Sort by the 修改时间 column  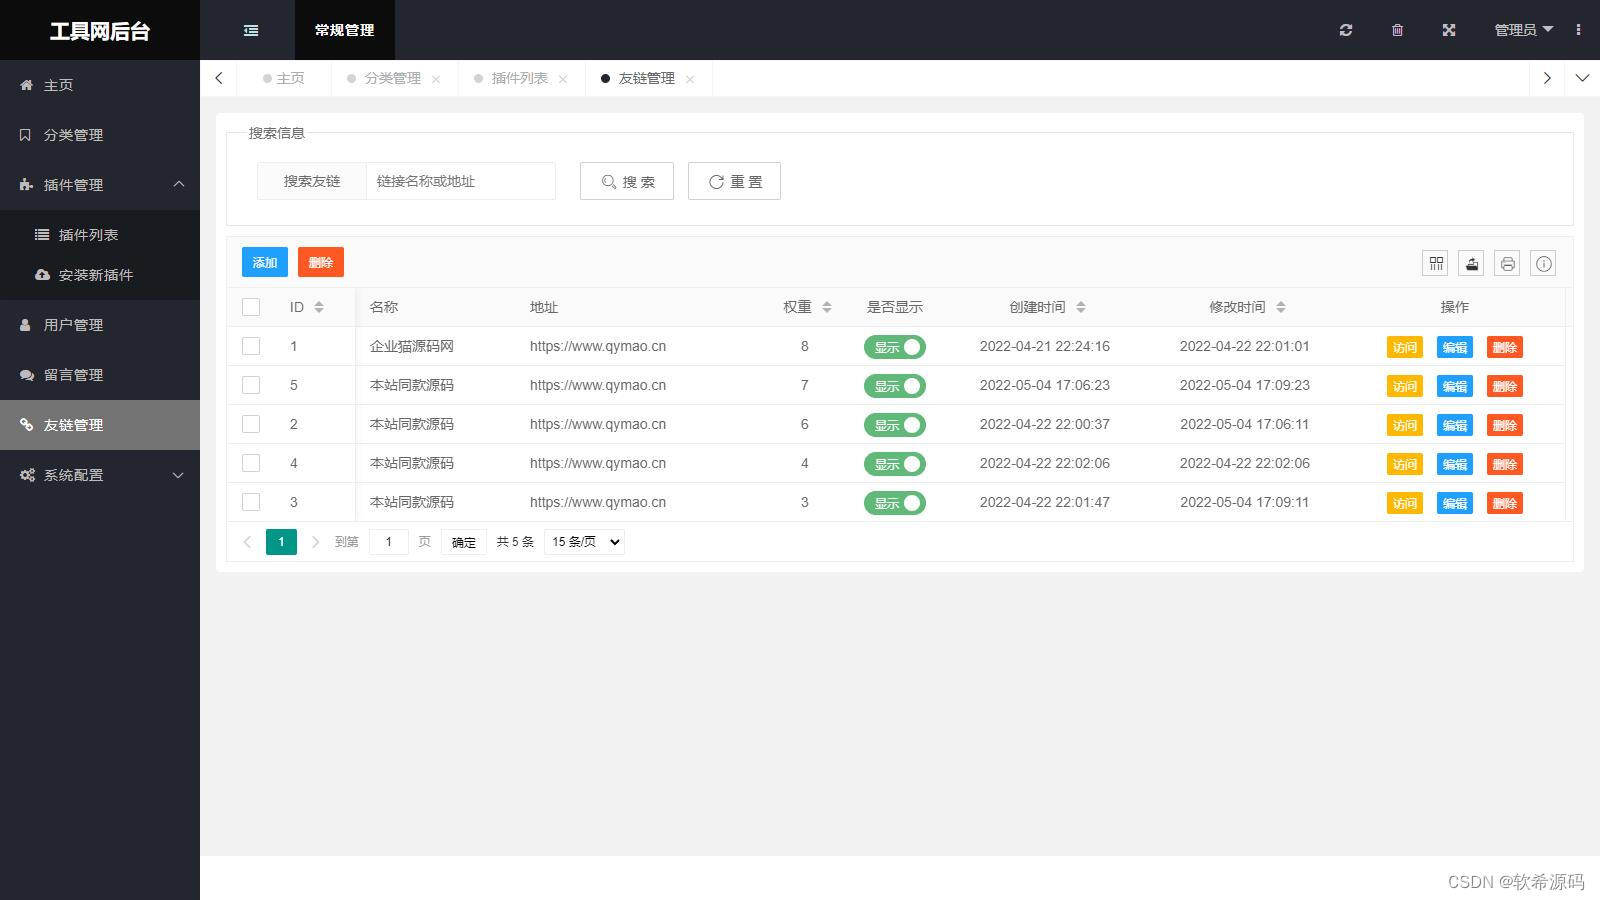tap(1281, 307)
